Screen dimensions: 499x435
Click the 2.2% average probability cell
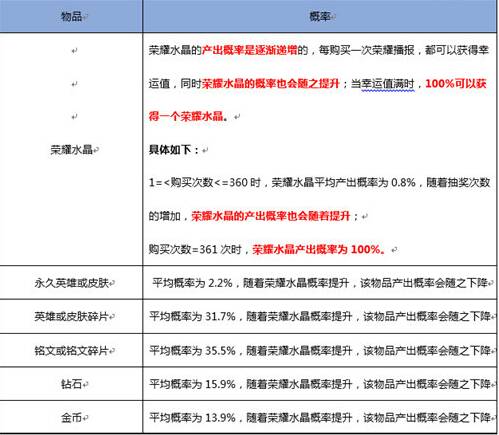tap(320, 283)
